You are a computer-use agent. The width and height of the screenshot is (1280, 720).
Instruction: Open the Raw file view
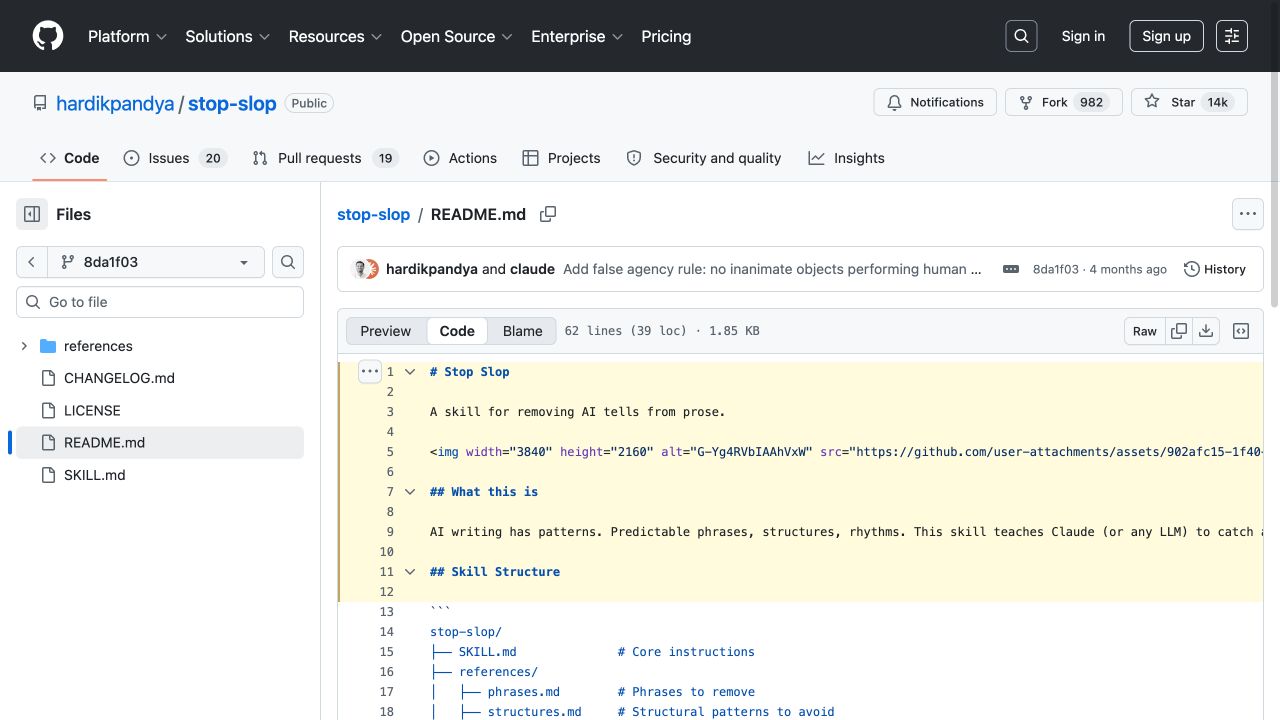click(1145, 331)
